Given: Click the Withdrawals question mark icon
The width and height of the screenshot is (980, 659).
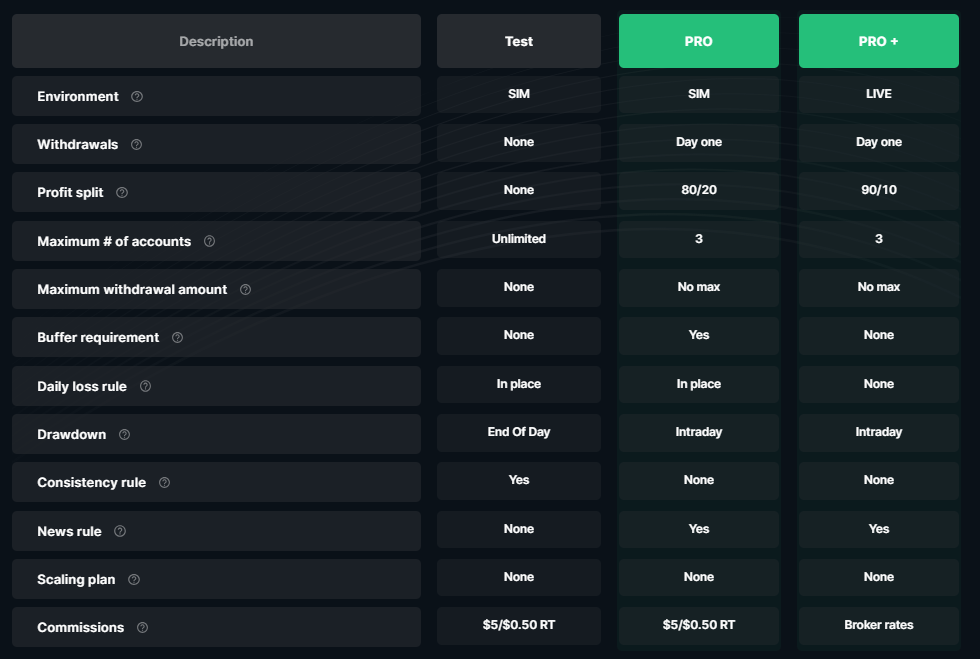Looking at the screenshot, I should click(x=137, y=145).
